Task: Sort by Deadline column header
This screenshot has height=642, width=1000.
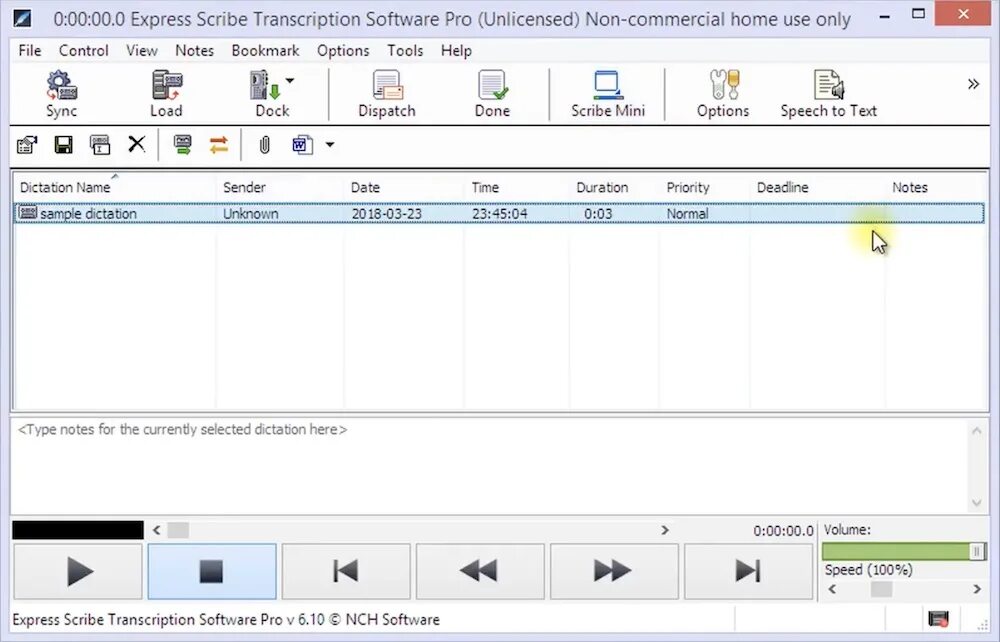Action: point(818,187)
